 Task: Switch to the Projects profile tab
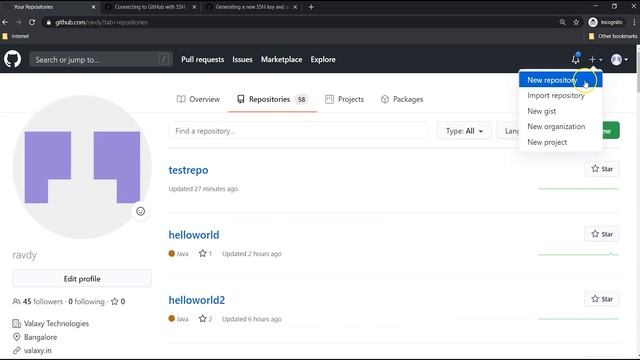344,99
